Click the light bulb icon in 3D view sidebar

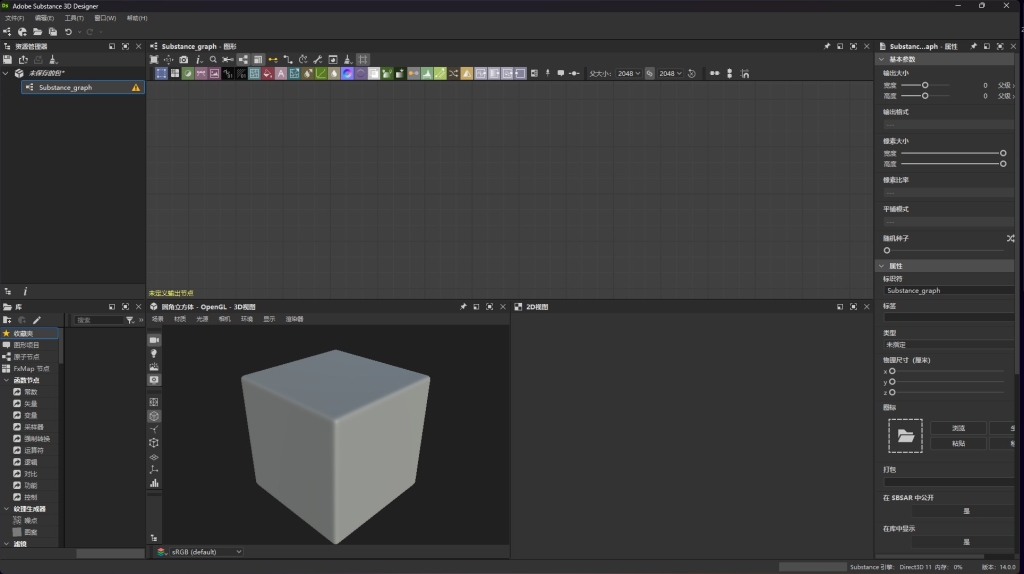(154, 353)
